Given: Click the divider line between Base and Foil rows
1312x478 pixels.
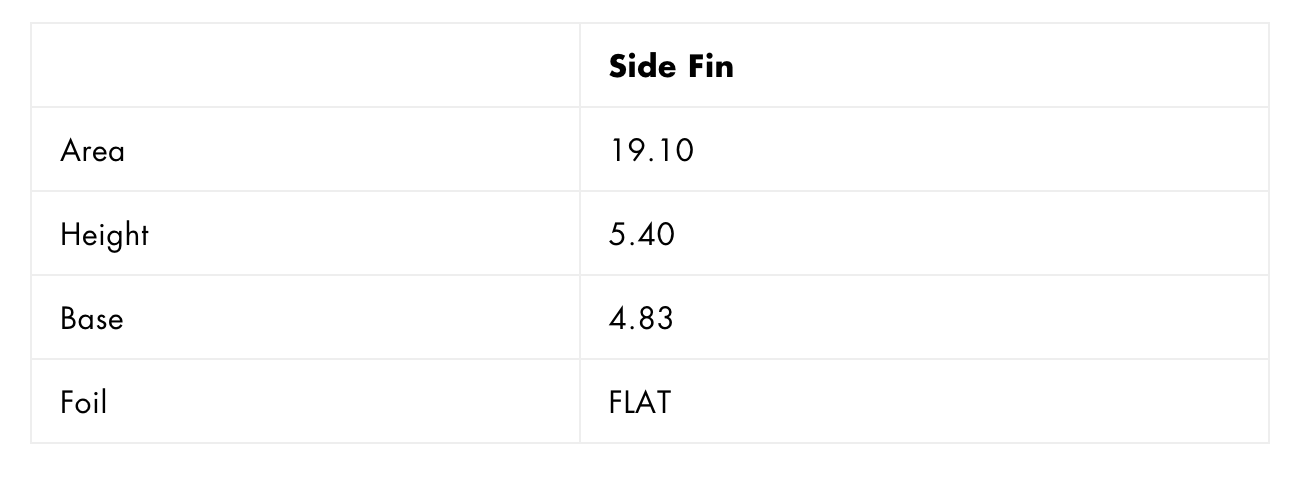Looking at the screenshot, I should click(x=650, y=359).
